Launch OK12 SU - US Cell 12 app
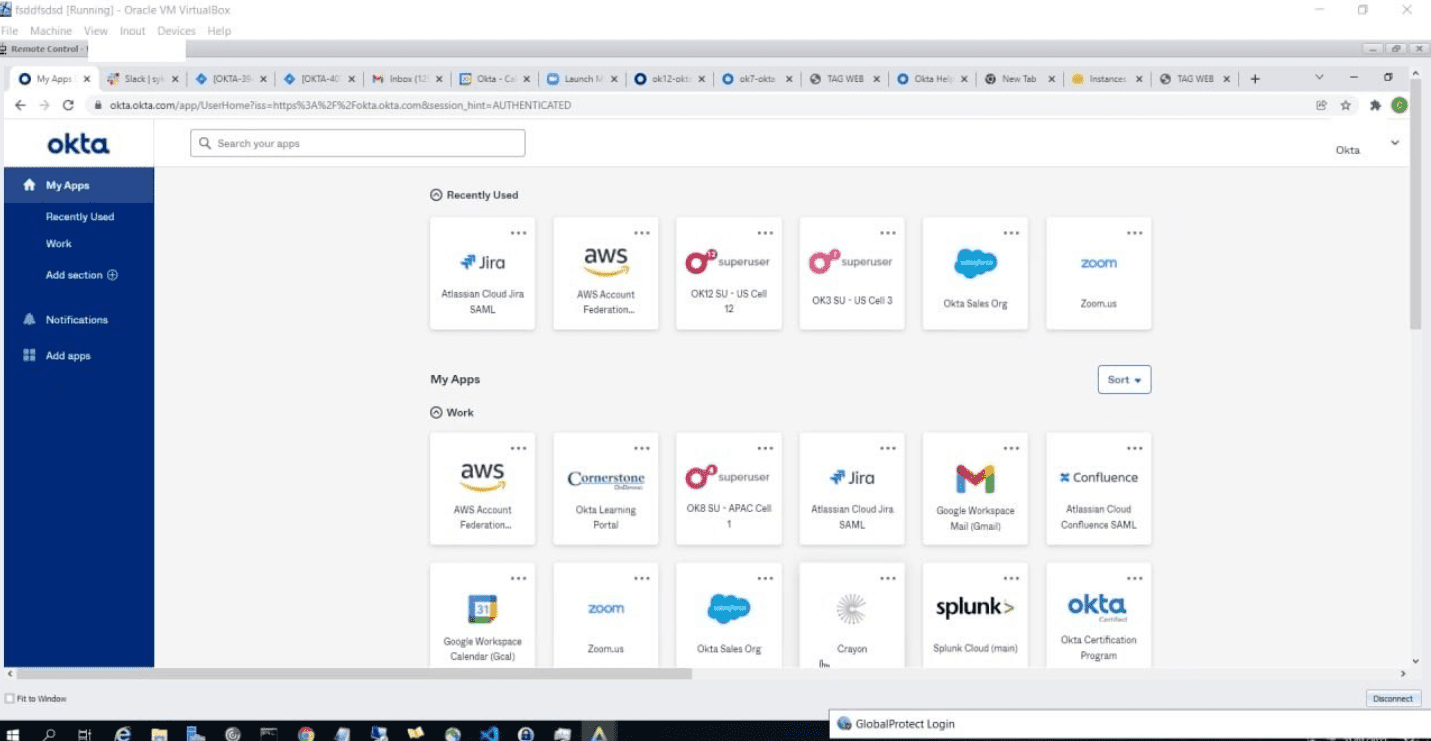 point(729,273)
